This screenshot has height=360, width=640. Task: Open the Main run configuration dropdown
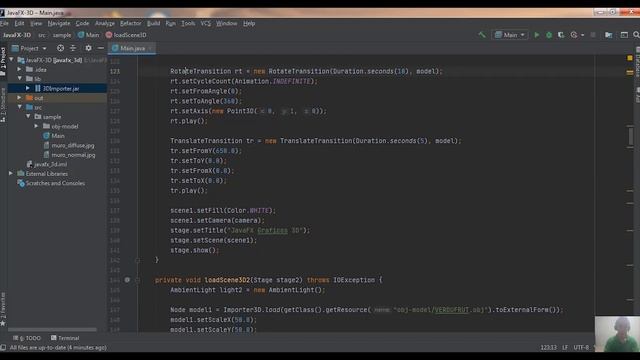510,35
